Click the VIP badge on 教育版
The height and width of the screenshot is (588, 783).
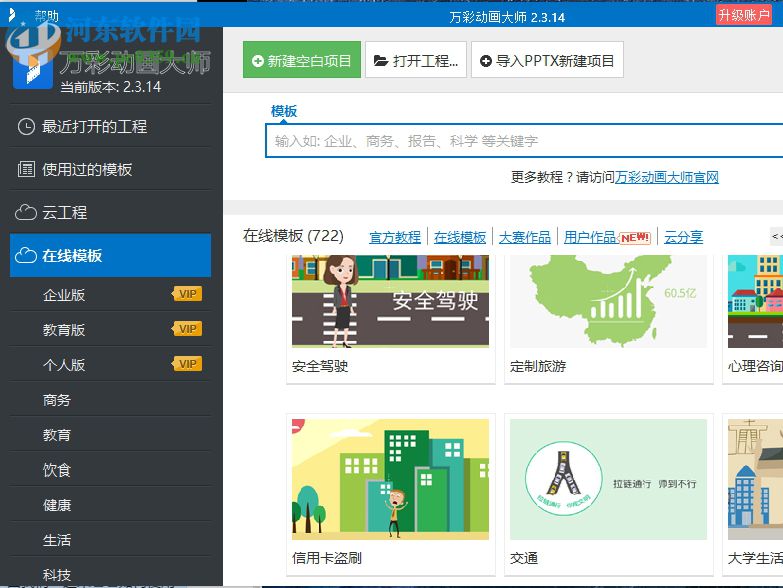tap(187, 329)
